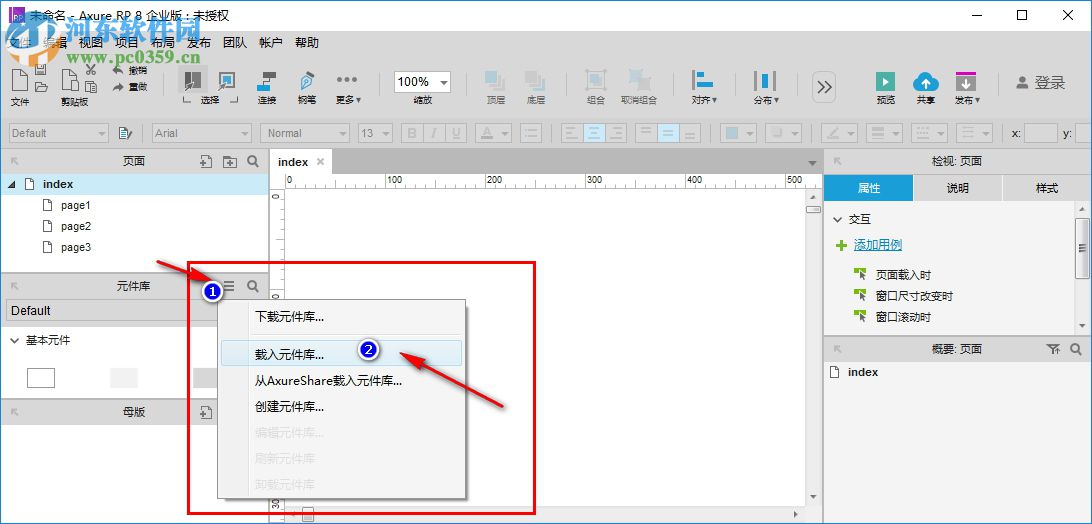Open the font size 13 dropdown
This screenshot has height=524, width=1092.
click(375, 133)
